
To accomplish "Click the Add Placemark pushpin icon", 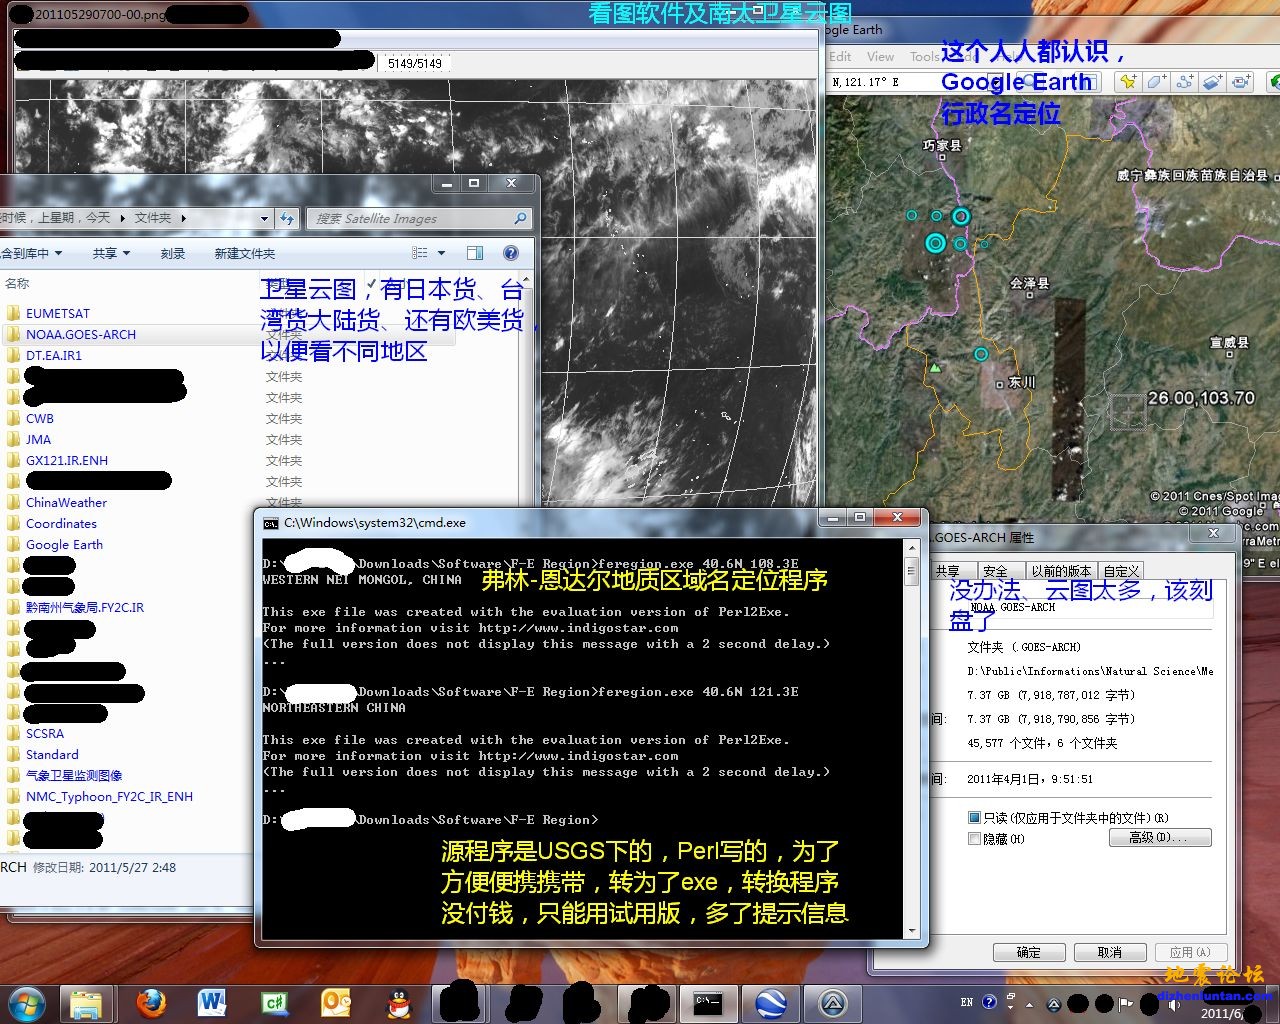I will click(x=1128, y=82).
